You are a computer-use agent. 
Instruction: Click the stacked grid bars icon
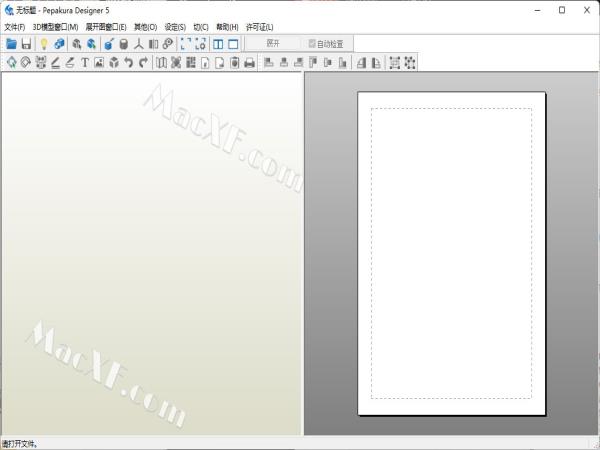[191, 62]
